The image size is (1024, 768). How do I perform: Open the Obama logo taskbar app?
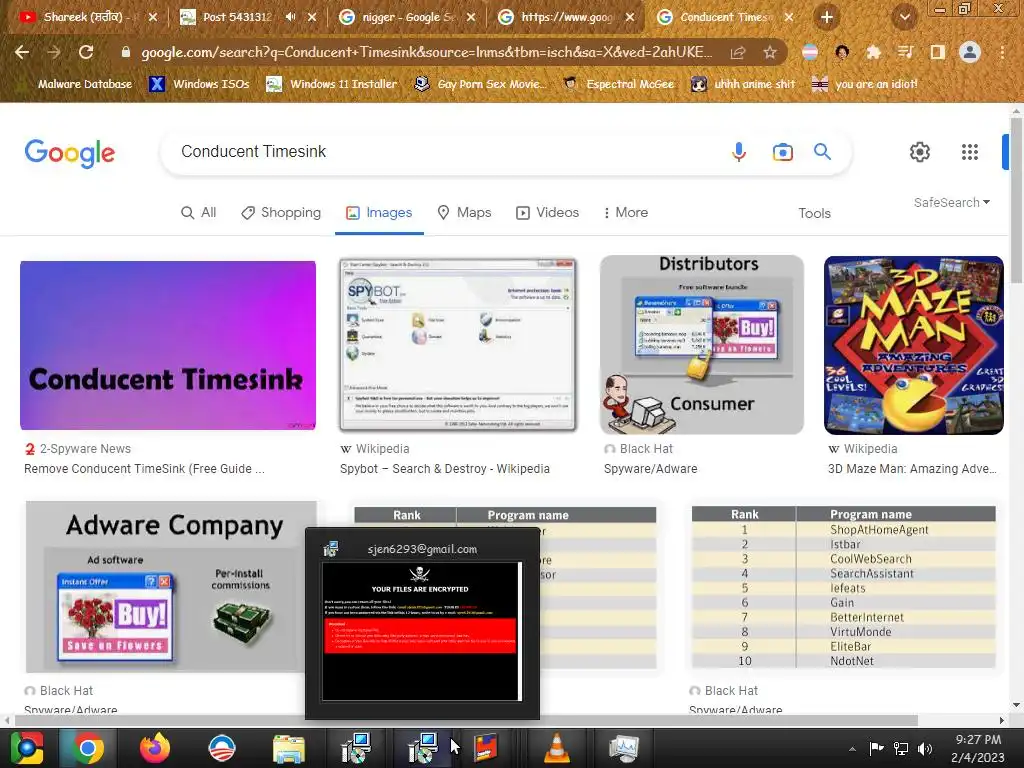click(221, 748)
